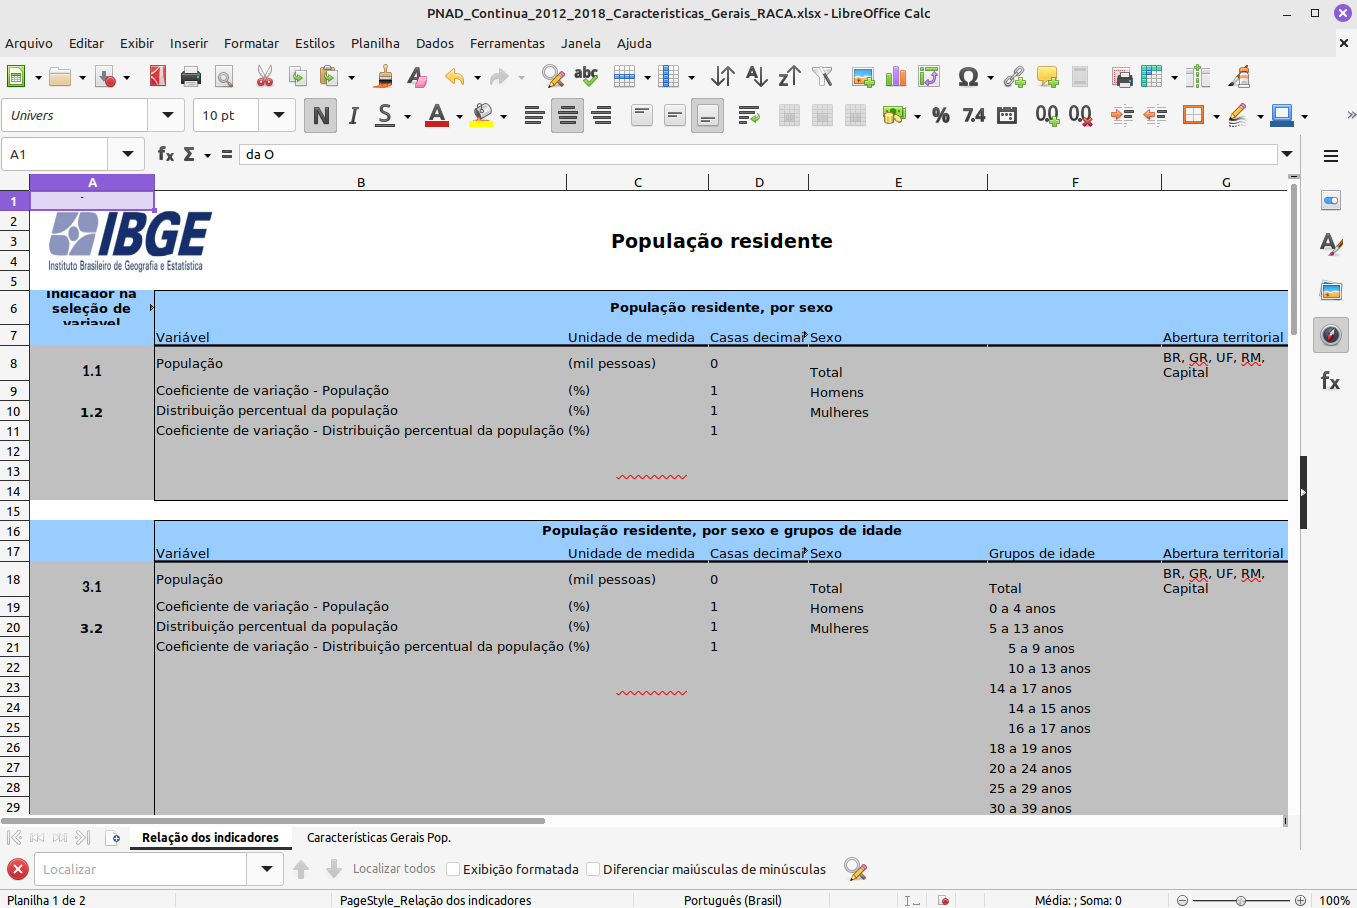Click the Print icon in the toolbar
The width and height of the screenshot is (1357, 908).
pyautogui.click(x=191, y=77)
